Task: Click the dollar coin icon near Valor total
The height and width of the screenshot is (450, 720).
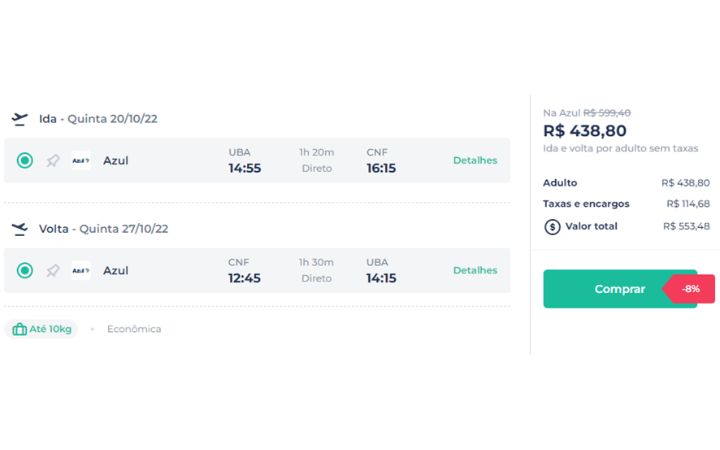Action: (552, 227)
